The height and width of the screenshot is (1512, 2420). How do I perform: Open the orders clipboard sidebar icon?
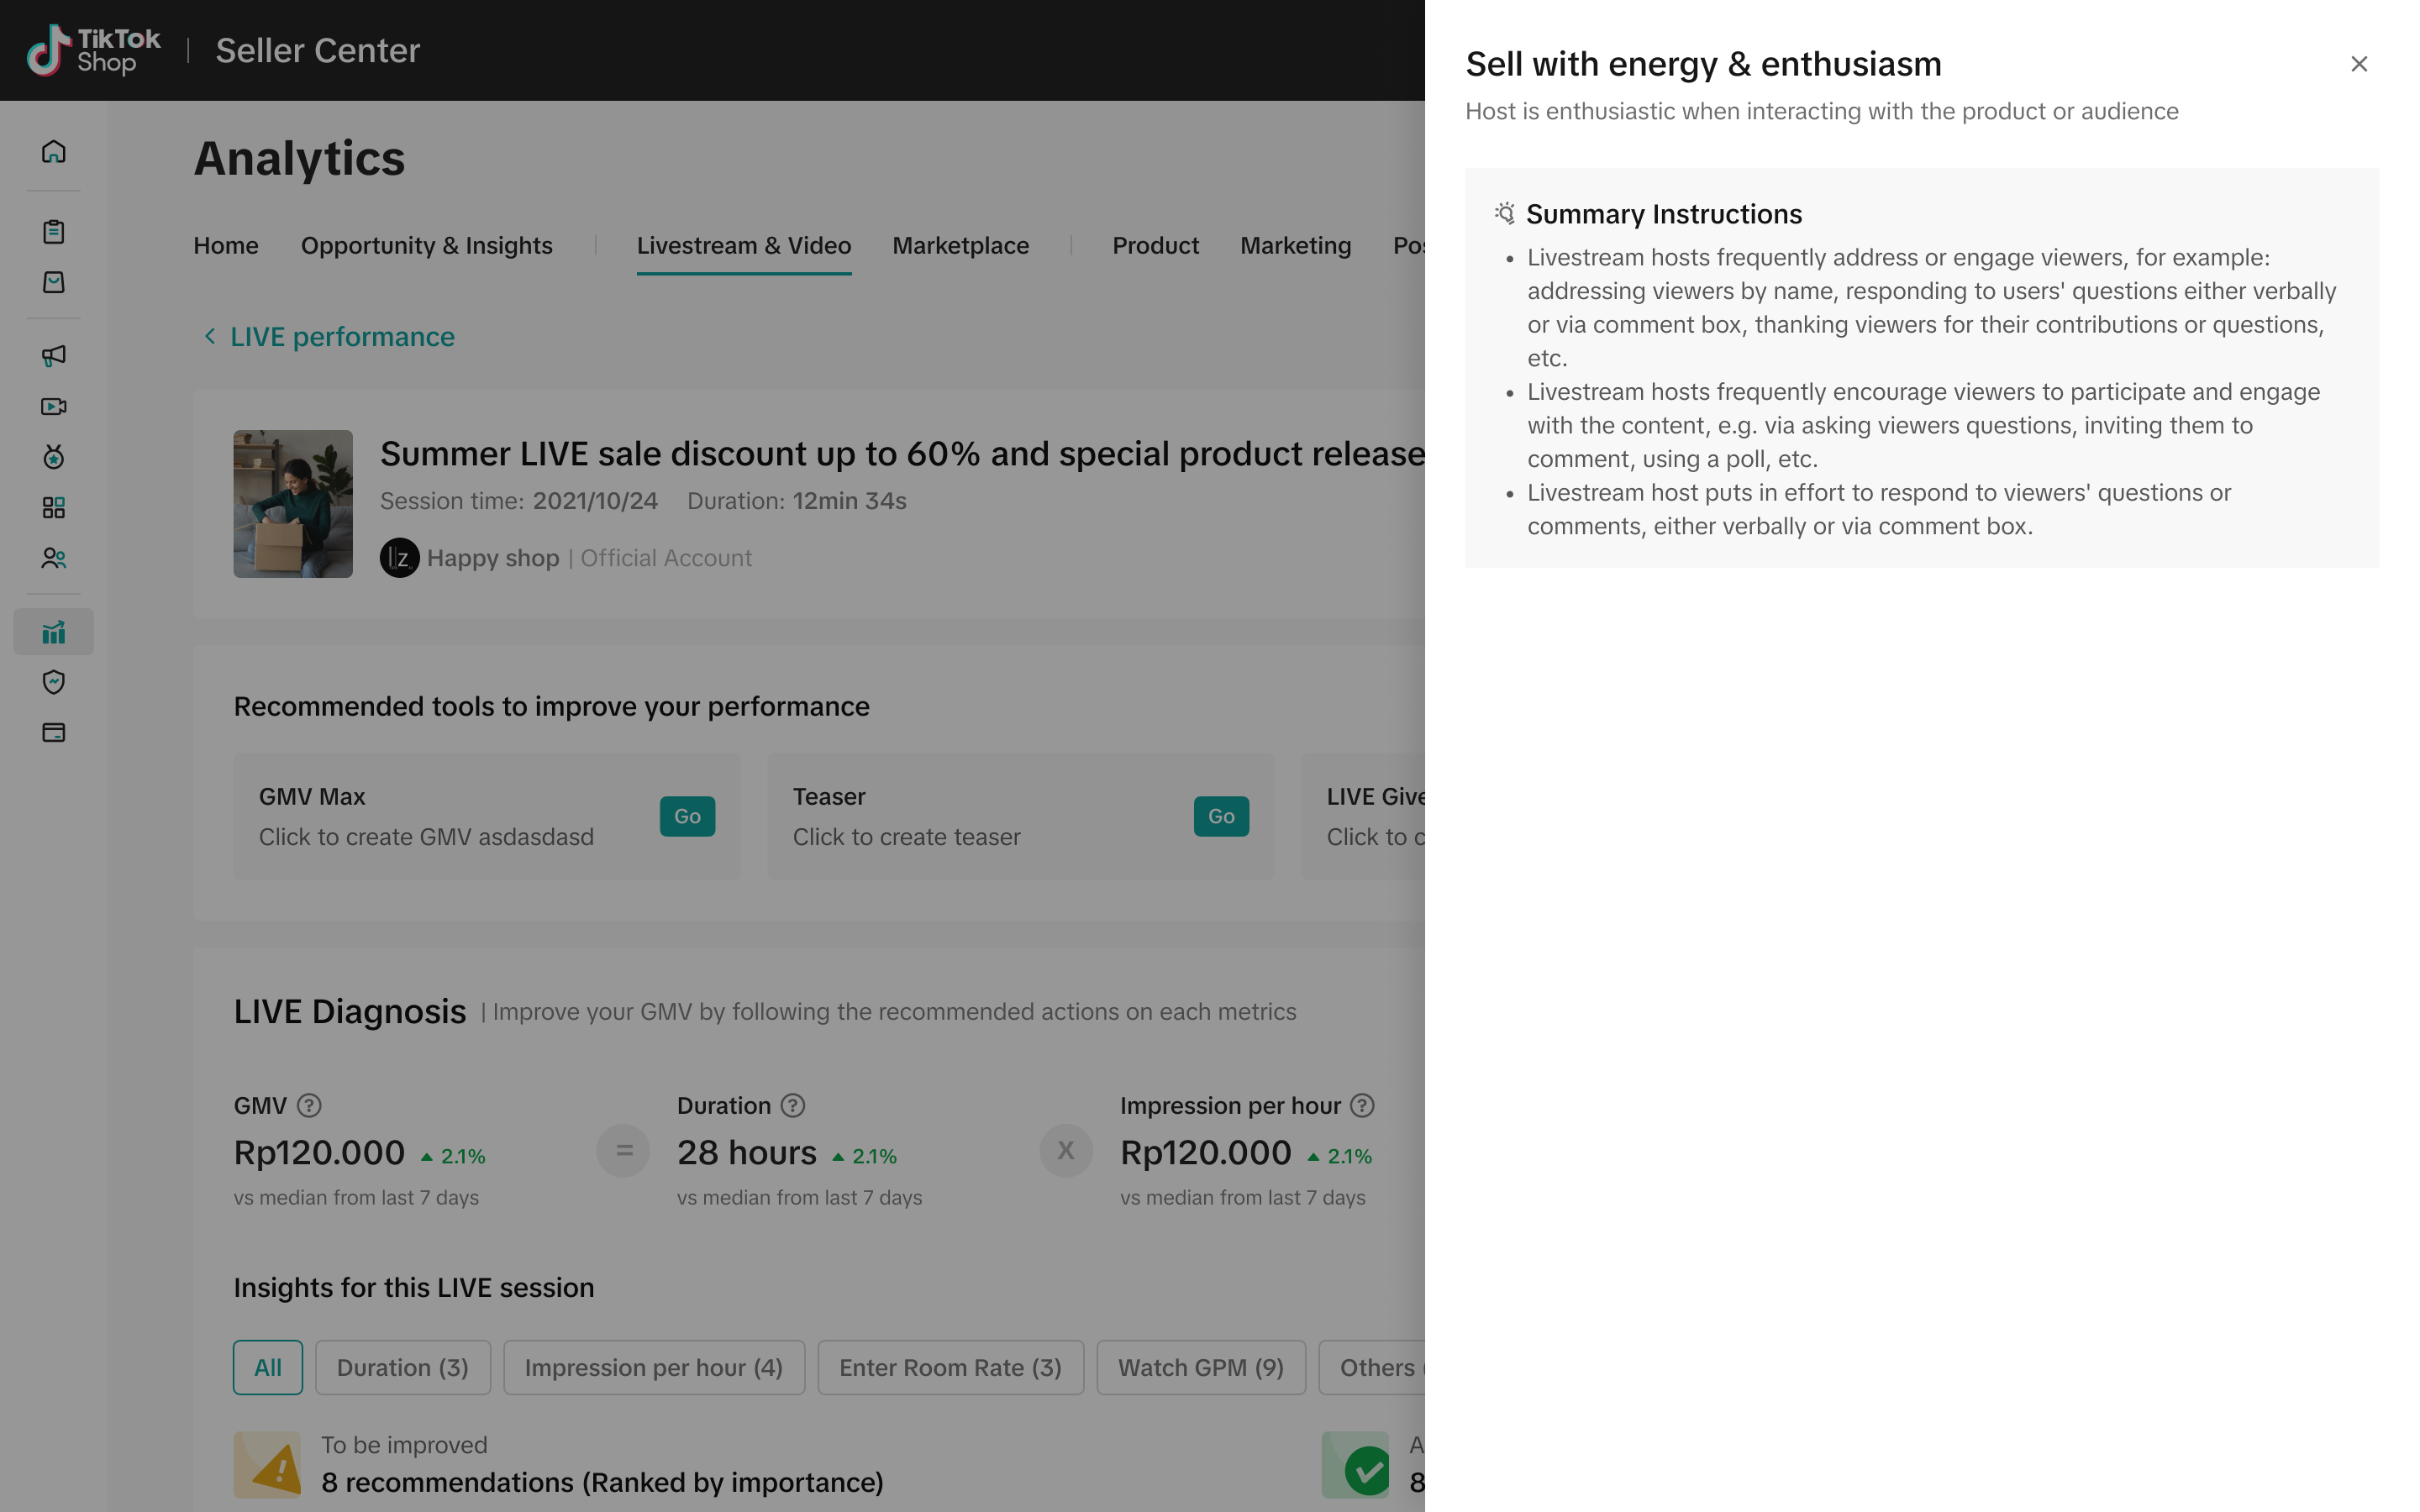coord(54,232)
